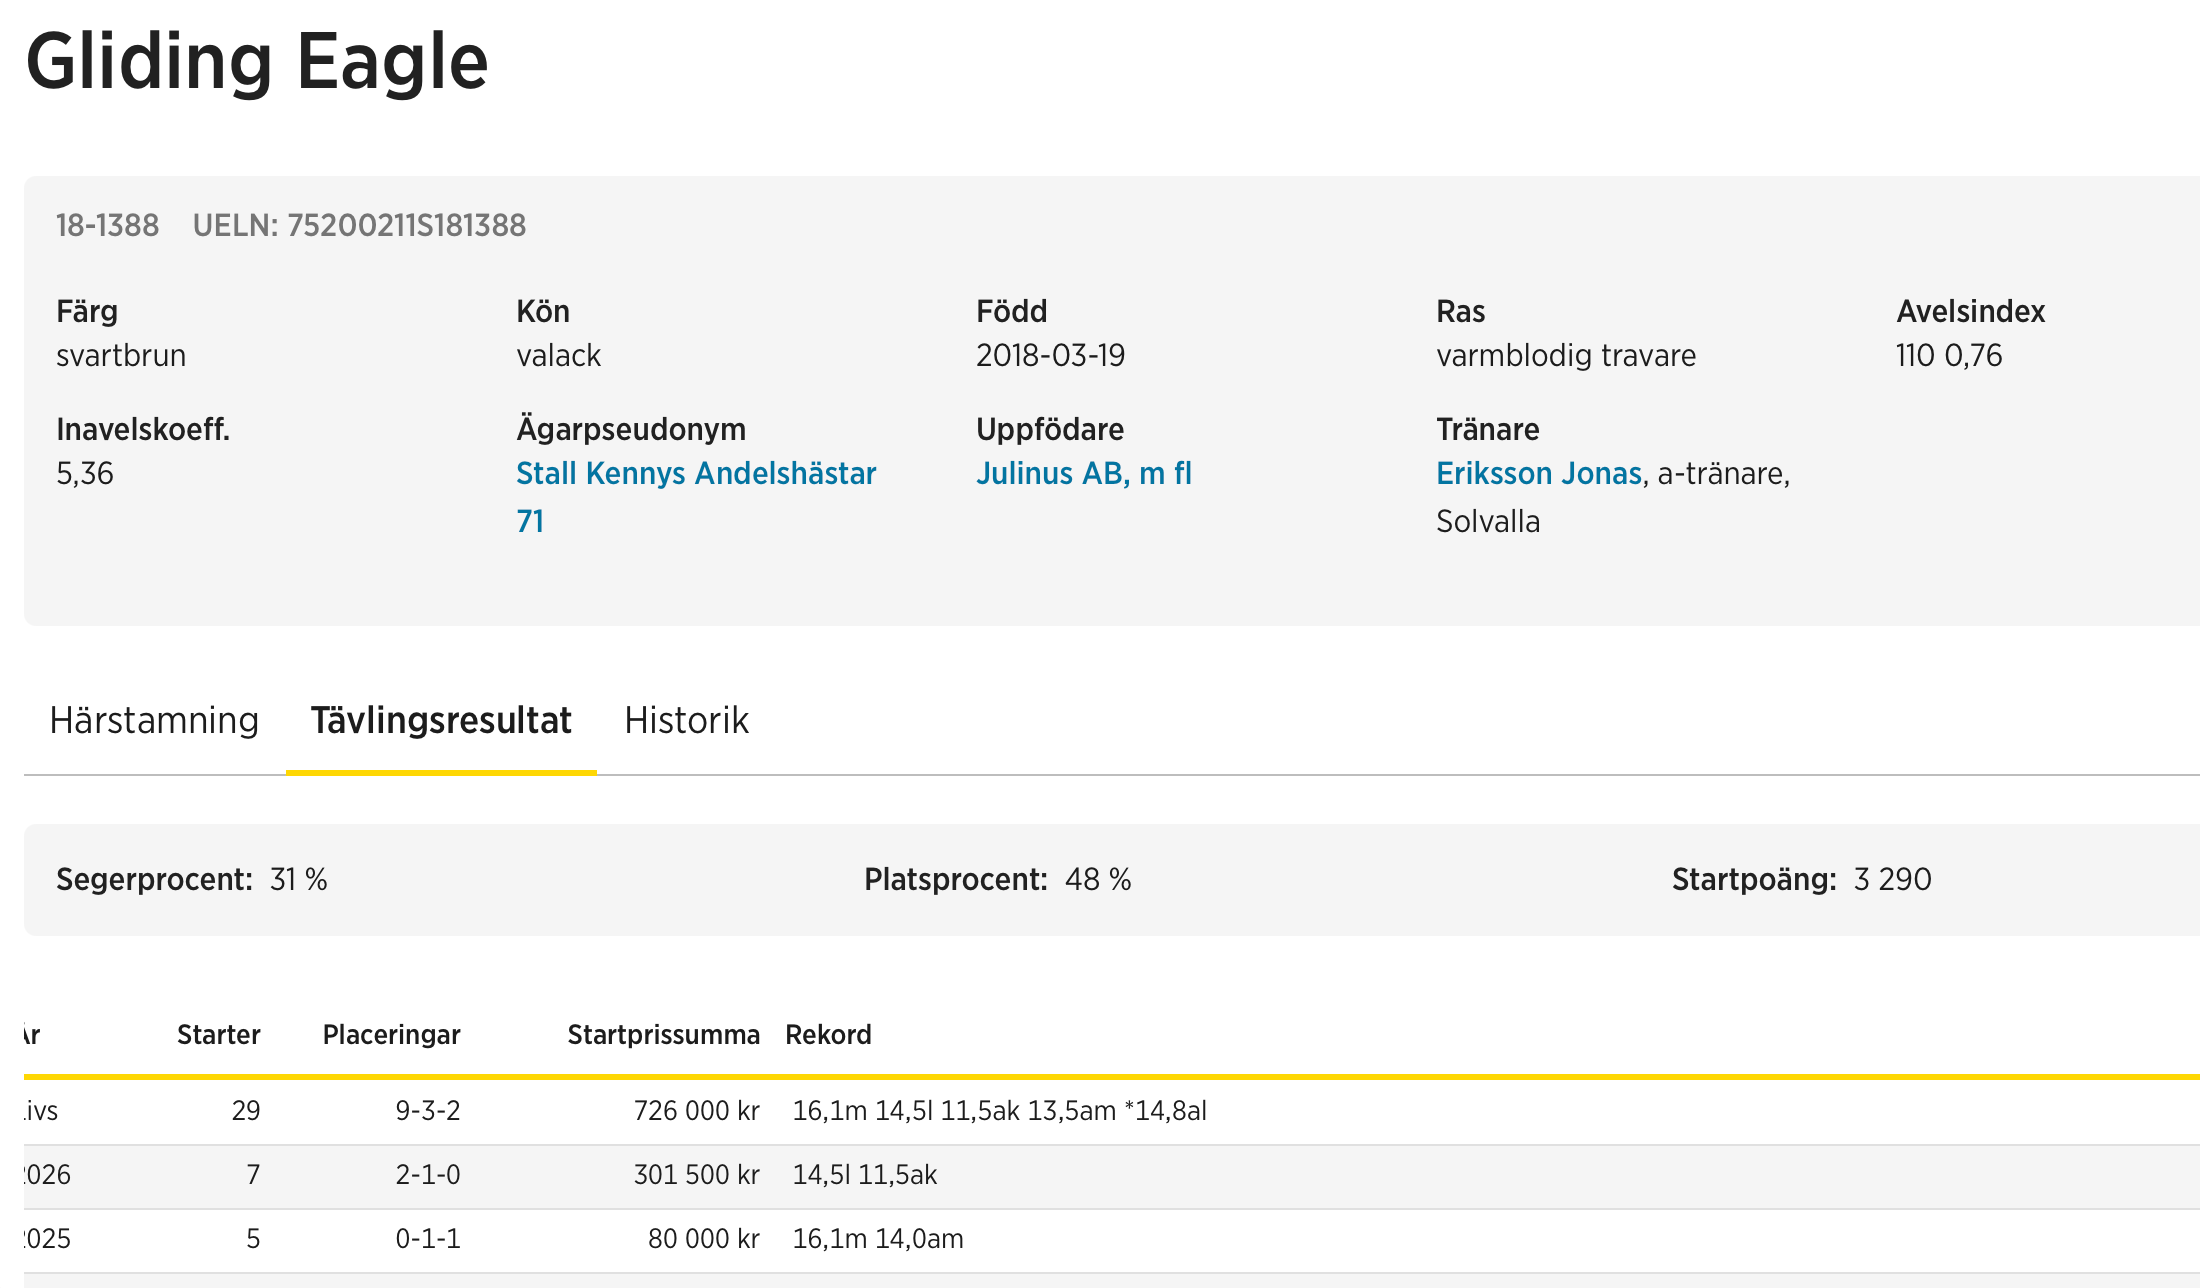Click the UELN registration number text

coord(359,226)
